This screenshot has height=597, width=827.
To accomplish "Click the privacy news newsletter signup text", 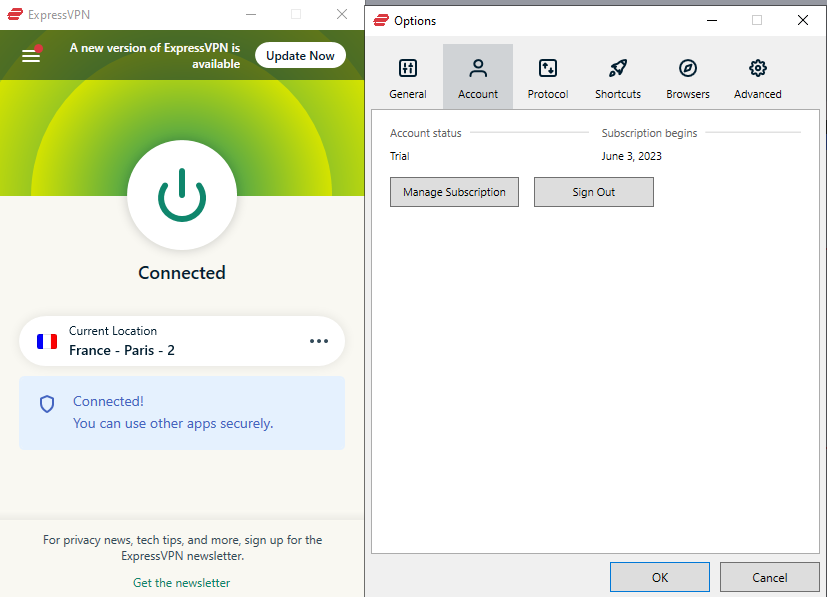I will 182,547.
